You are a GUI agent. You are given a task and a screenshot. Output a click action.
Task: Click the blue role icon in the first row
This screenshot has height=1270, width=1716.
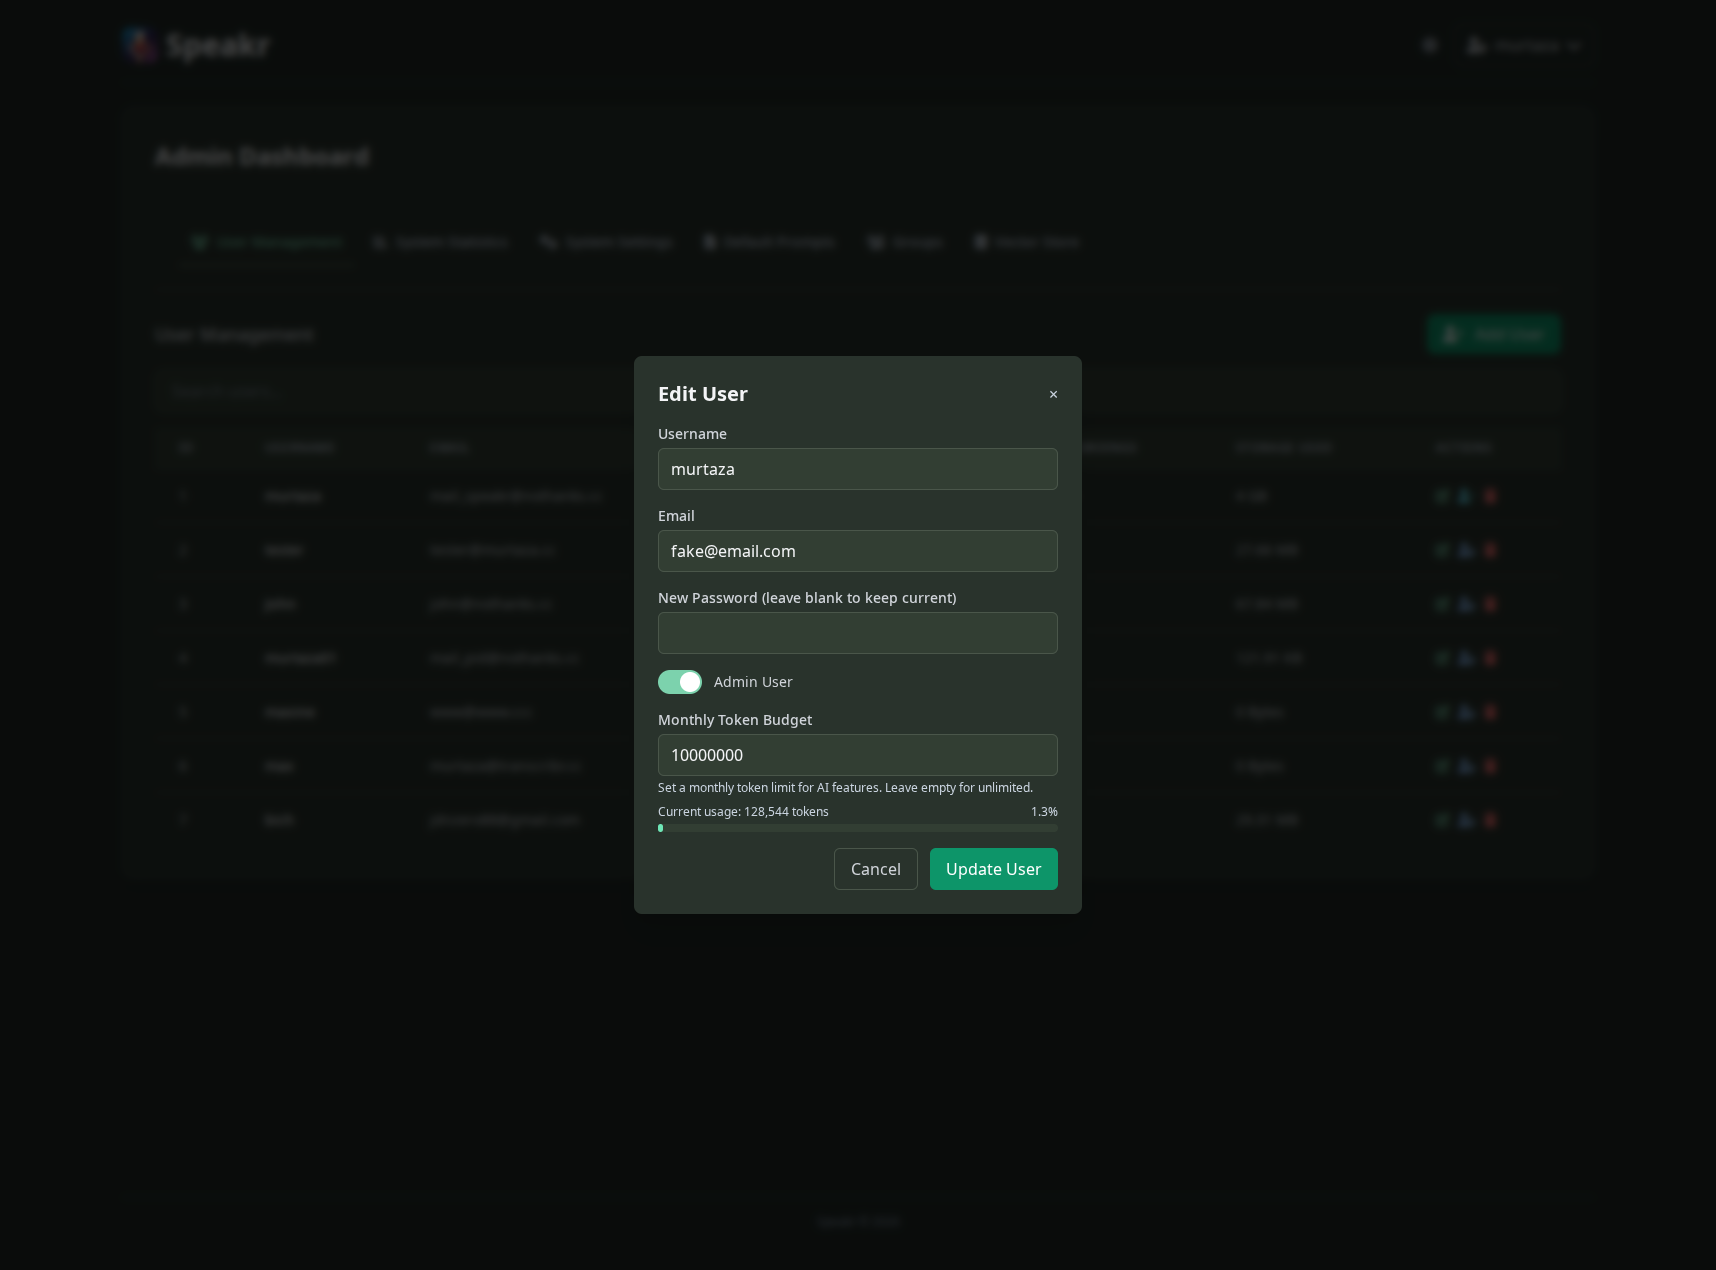click(x=1465, y=496)
